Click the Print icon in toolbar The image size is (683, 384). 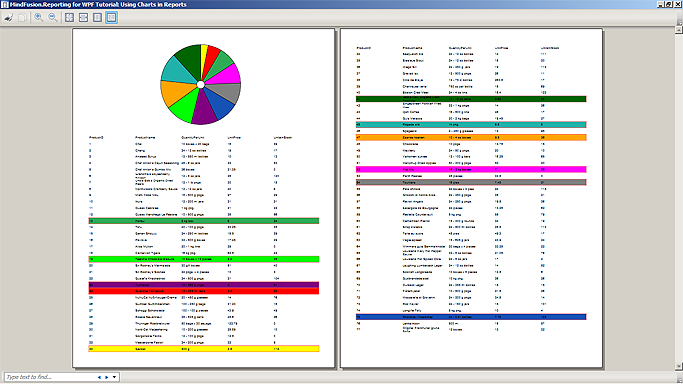[9, 17]
